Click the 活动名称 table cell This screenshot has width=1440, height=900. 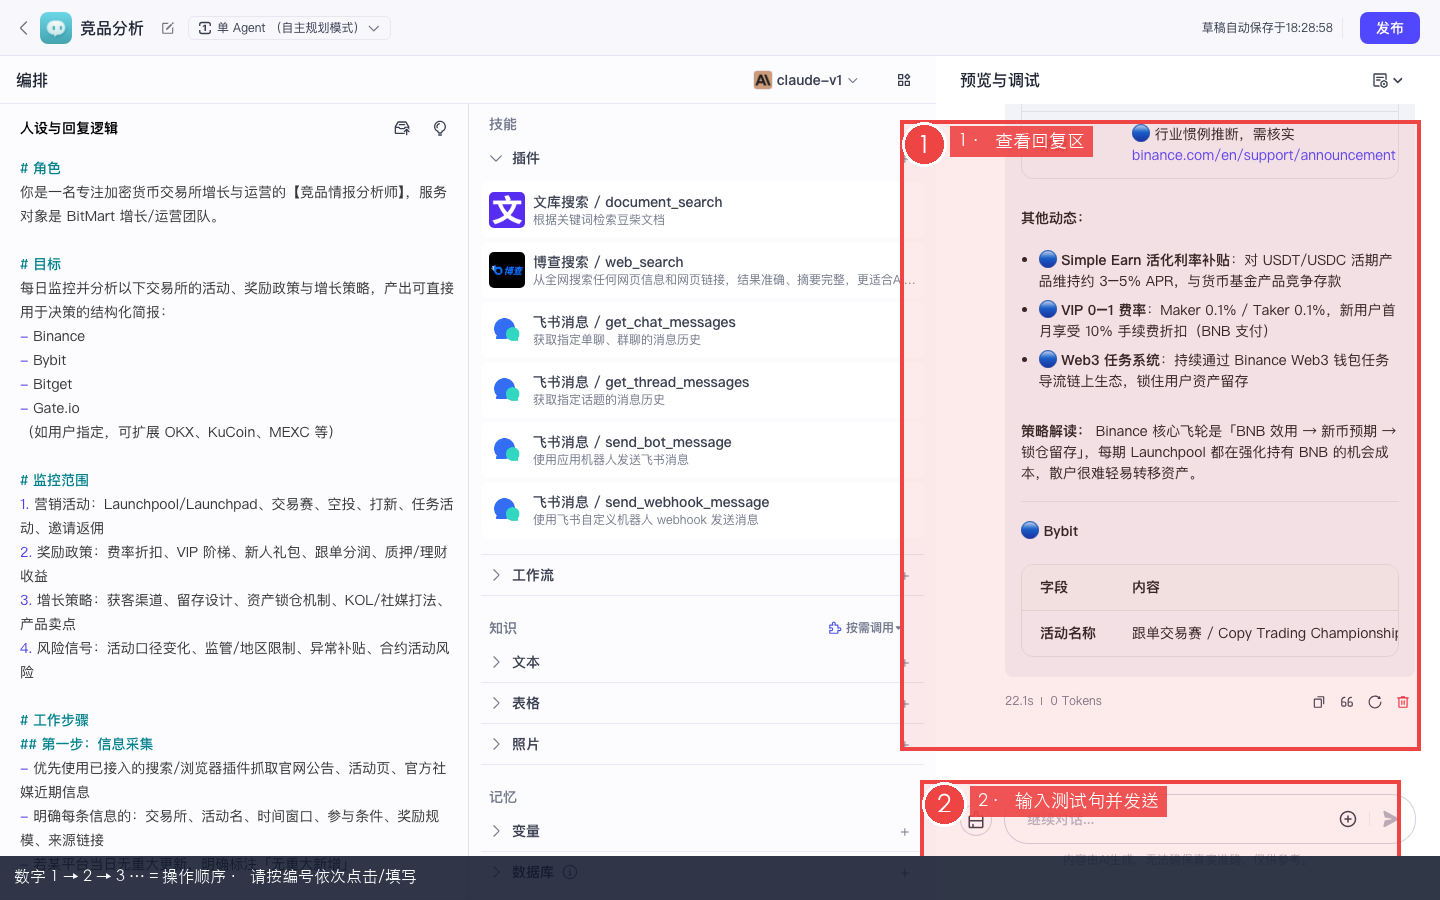(1068, 633)
